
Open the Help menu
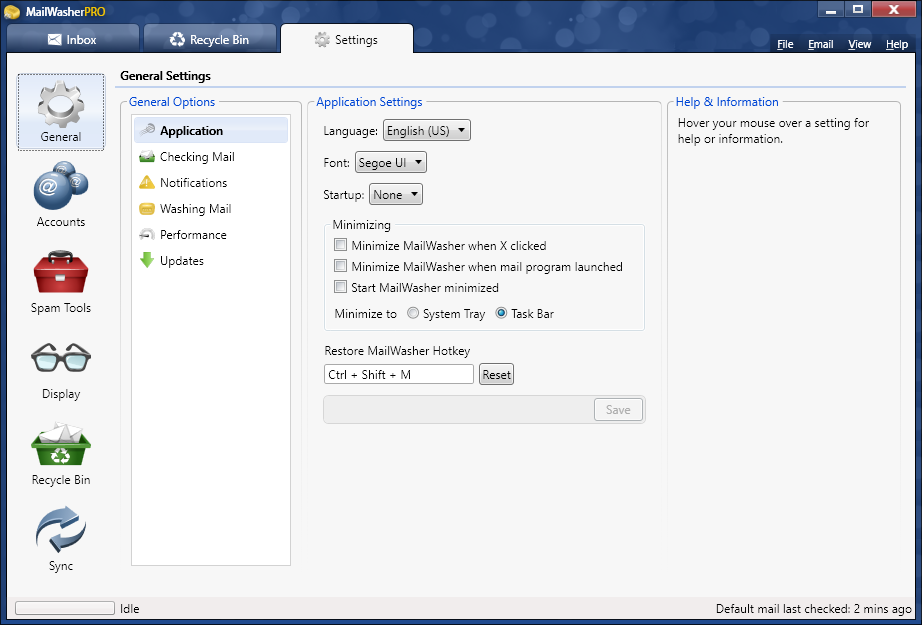click(897, 44)
